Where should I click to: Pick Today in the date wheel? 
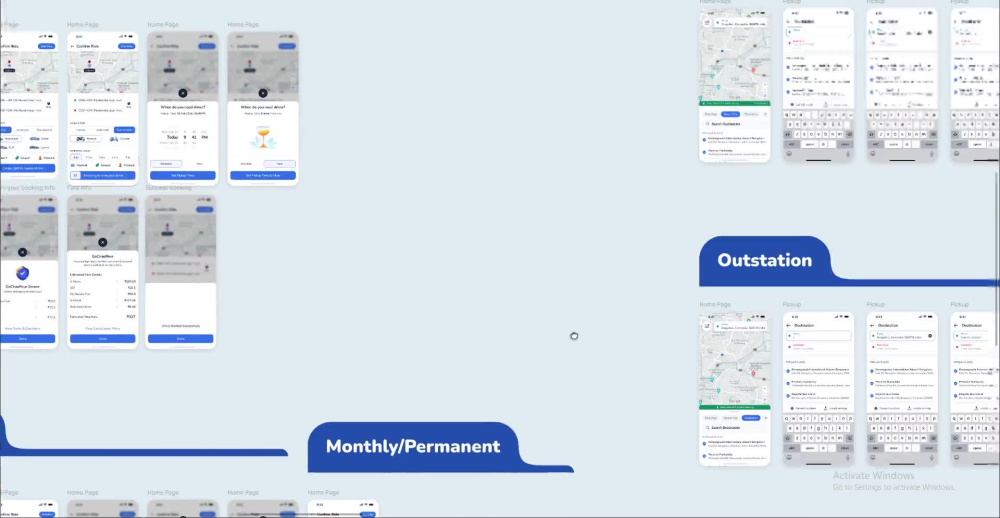pyautogui.click(x=173, y=137)
